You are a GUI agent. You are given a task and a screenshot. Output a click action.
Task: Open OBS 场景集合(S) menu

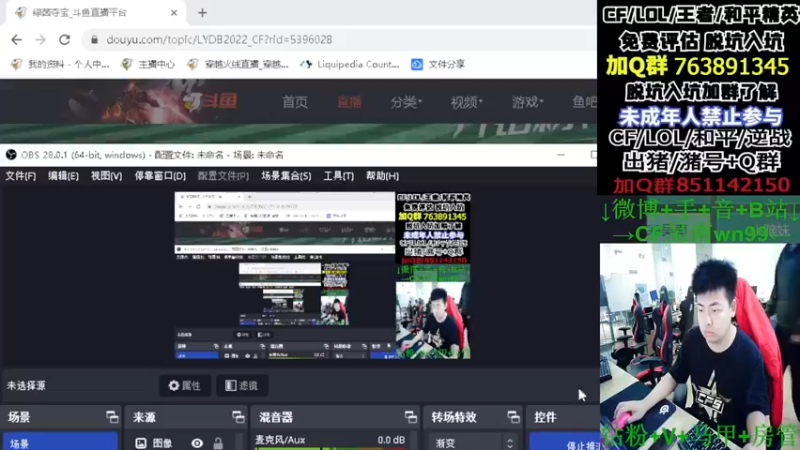pyautogui.click(x=286, y=176)
